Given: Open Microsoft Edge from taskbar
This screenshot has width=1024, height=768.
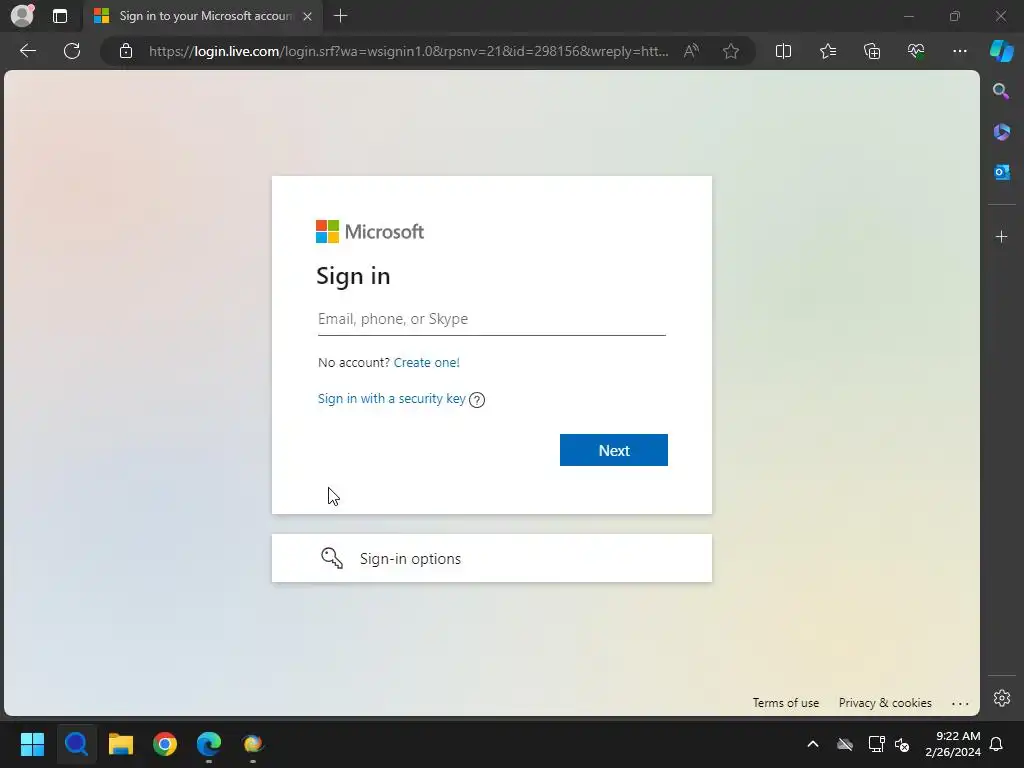Looking at the screenshot, I should (209, 744).
